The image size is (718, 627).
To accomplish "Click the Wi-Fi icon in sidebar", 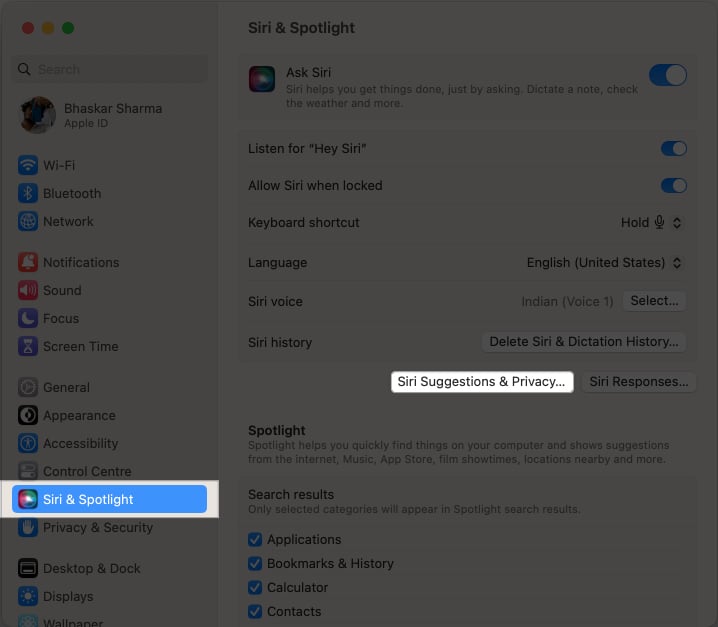I will coord(28,165).
